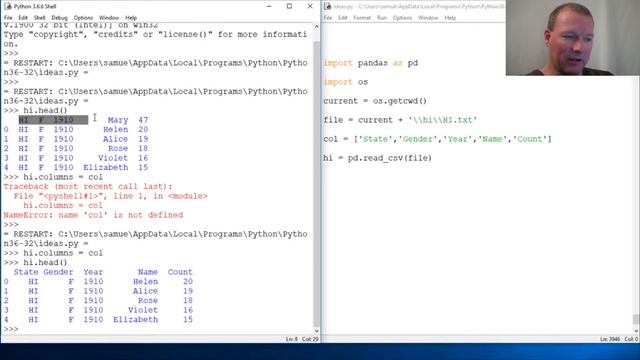Open File menu in Python Shell
The image size is (640, 360).
[8, 18]
